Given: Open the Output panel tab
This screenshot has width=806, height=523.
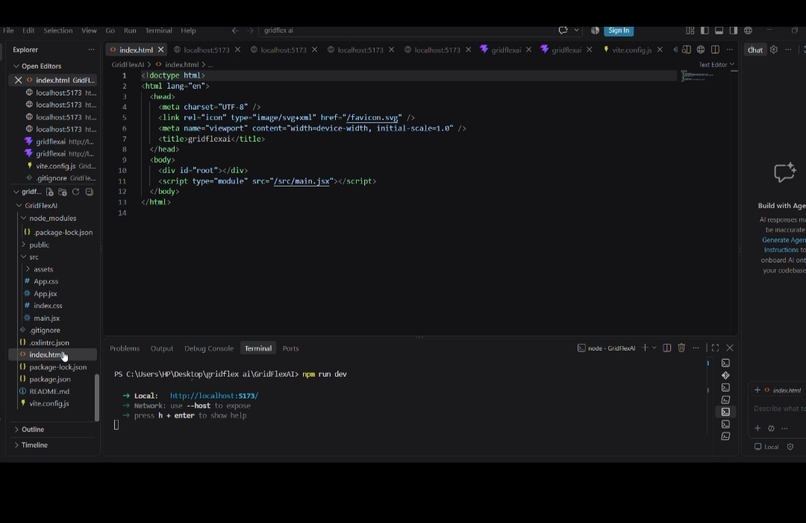Looking at the screenshot, I should (x=161, y=348).
